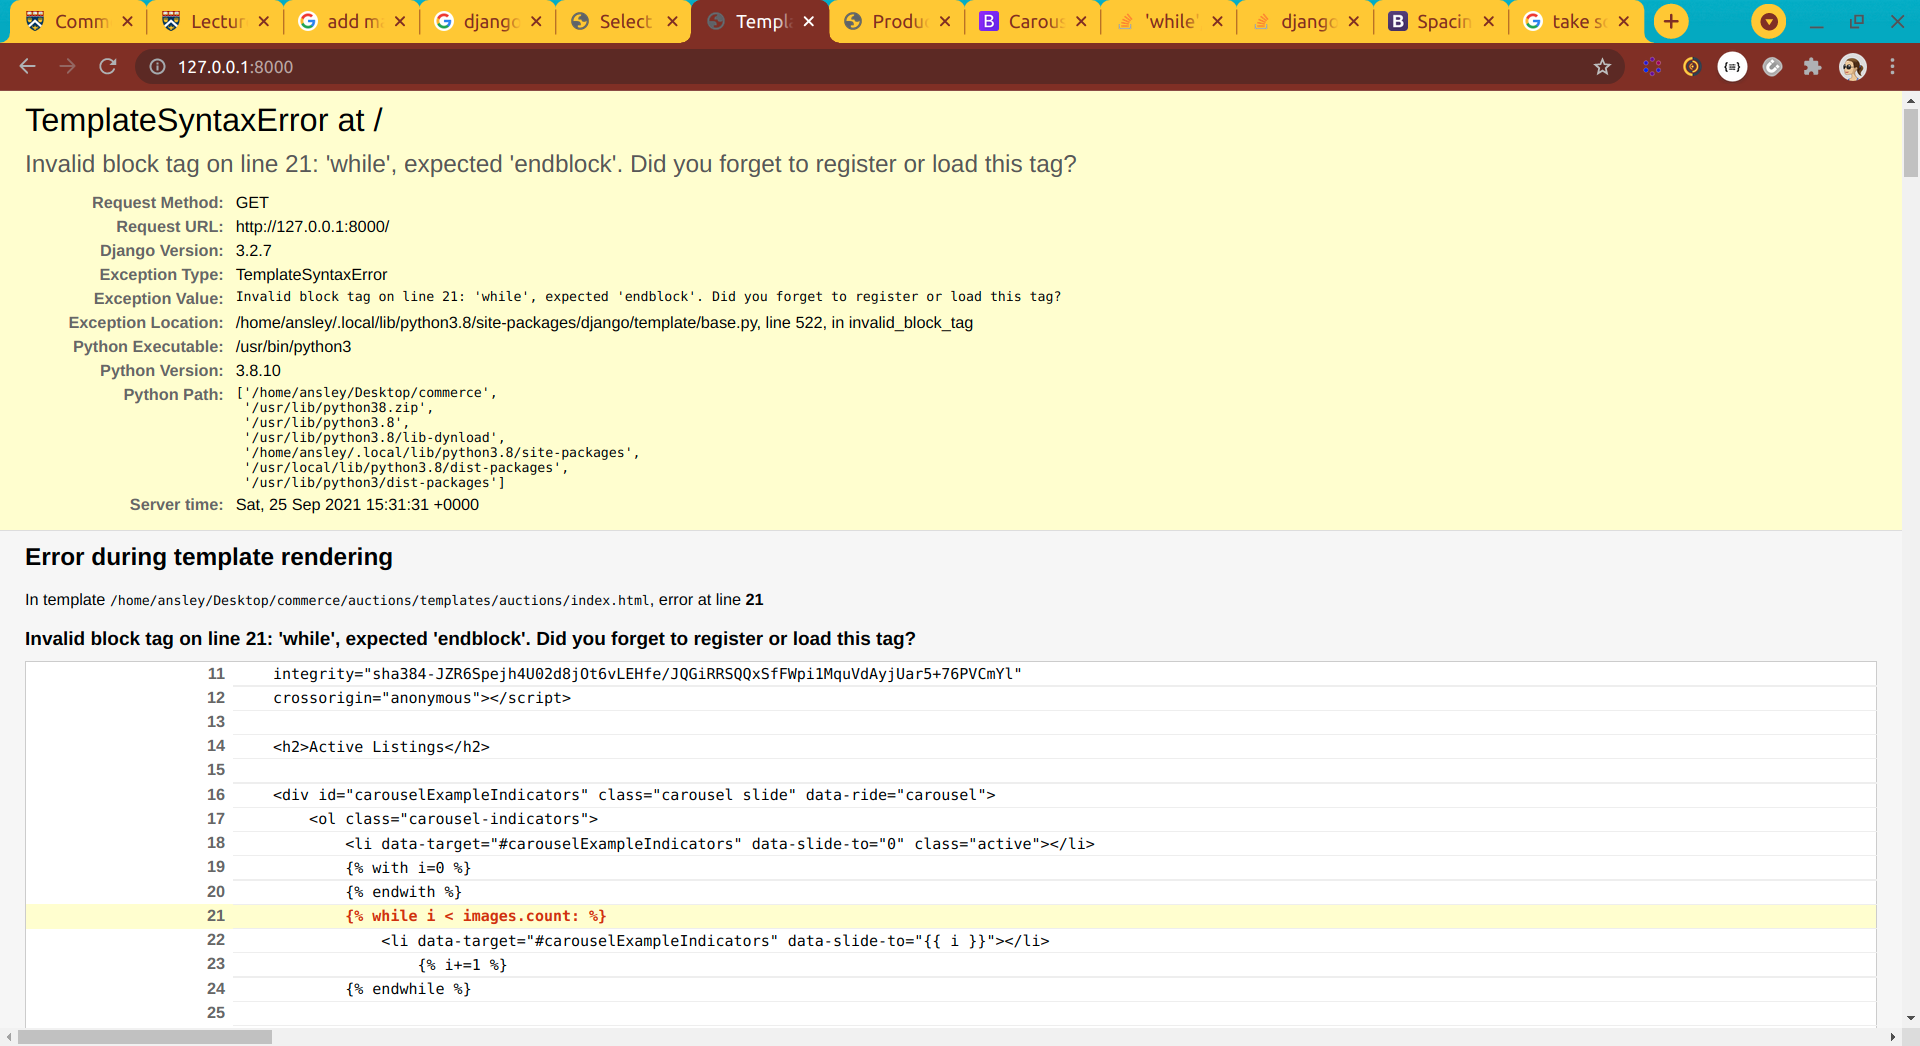Click Python Version value 3.8.10
Image resolution: width=1920 pixels, height=1046 pixels.
258,371
